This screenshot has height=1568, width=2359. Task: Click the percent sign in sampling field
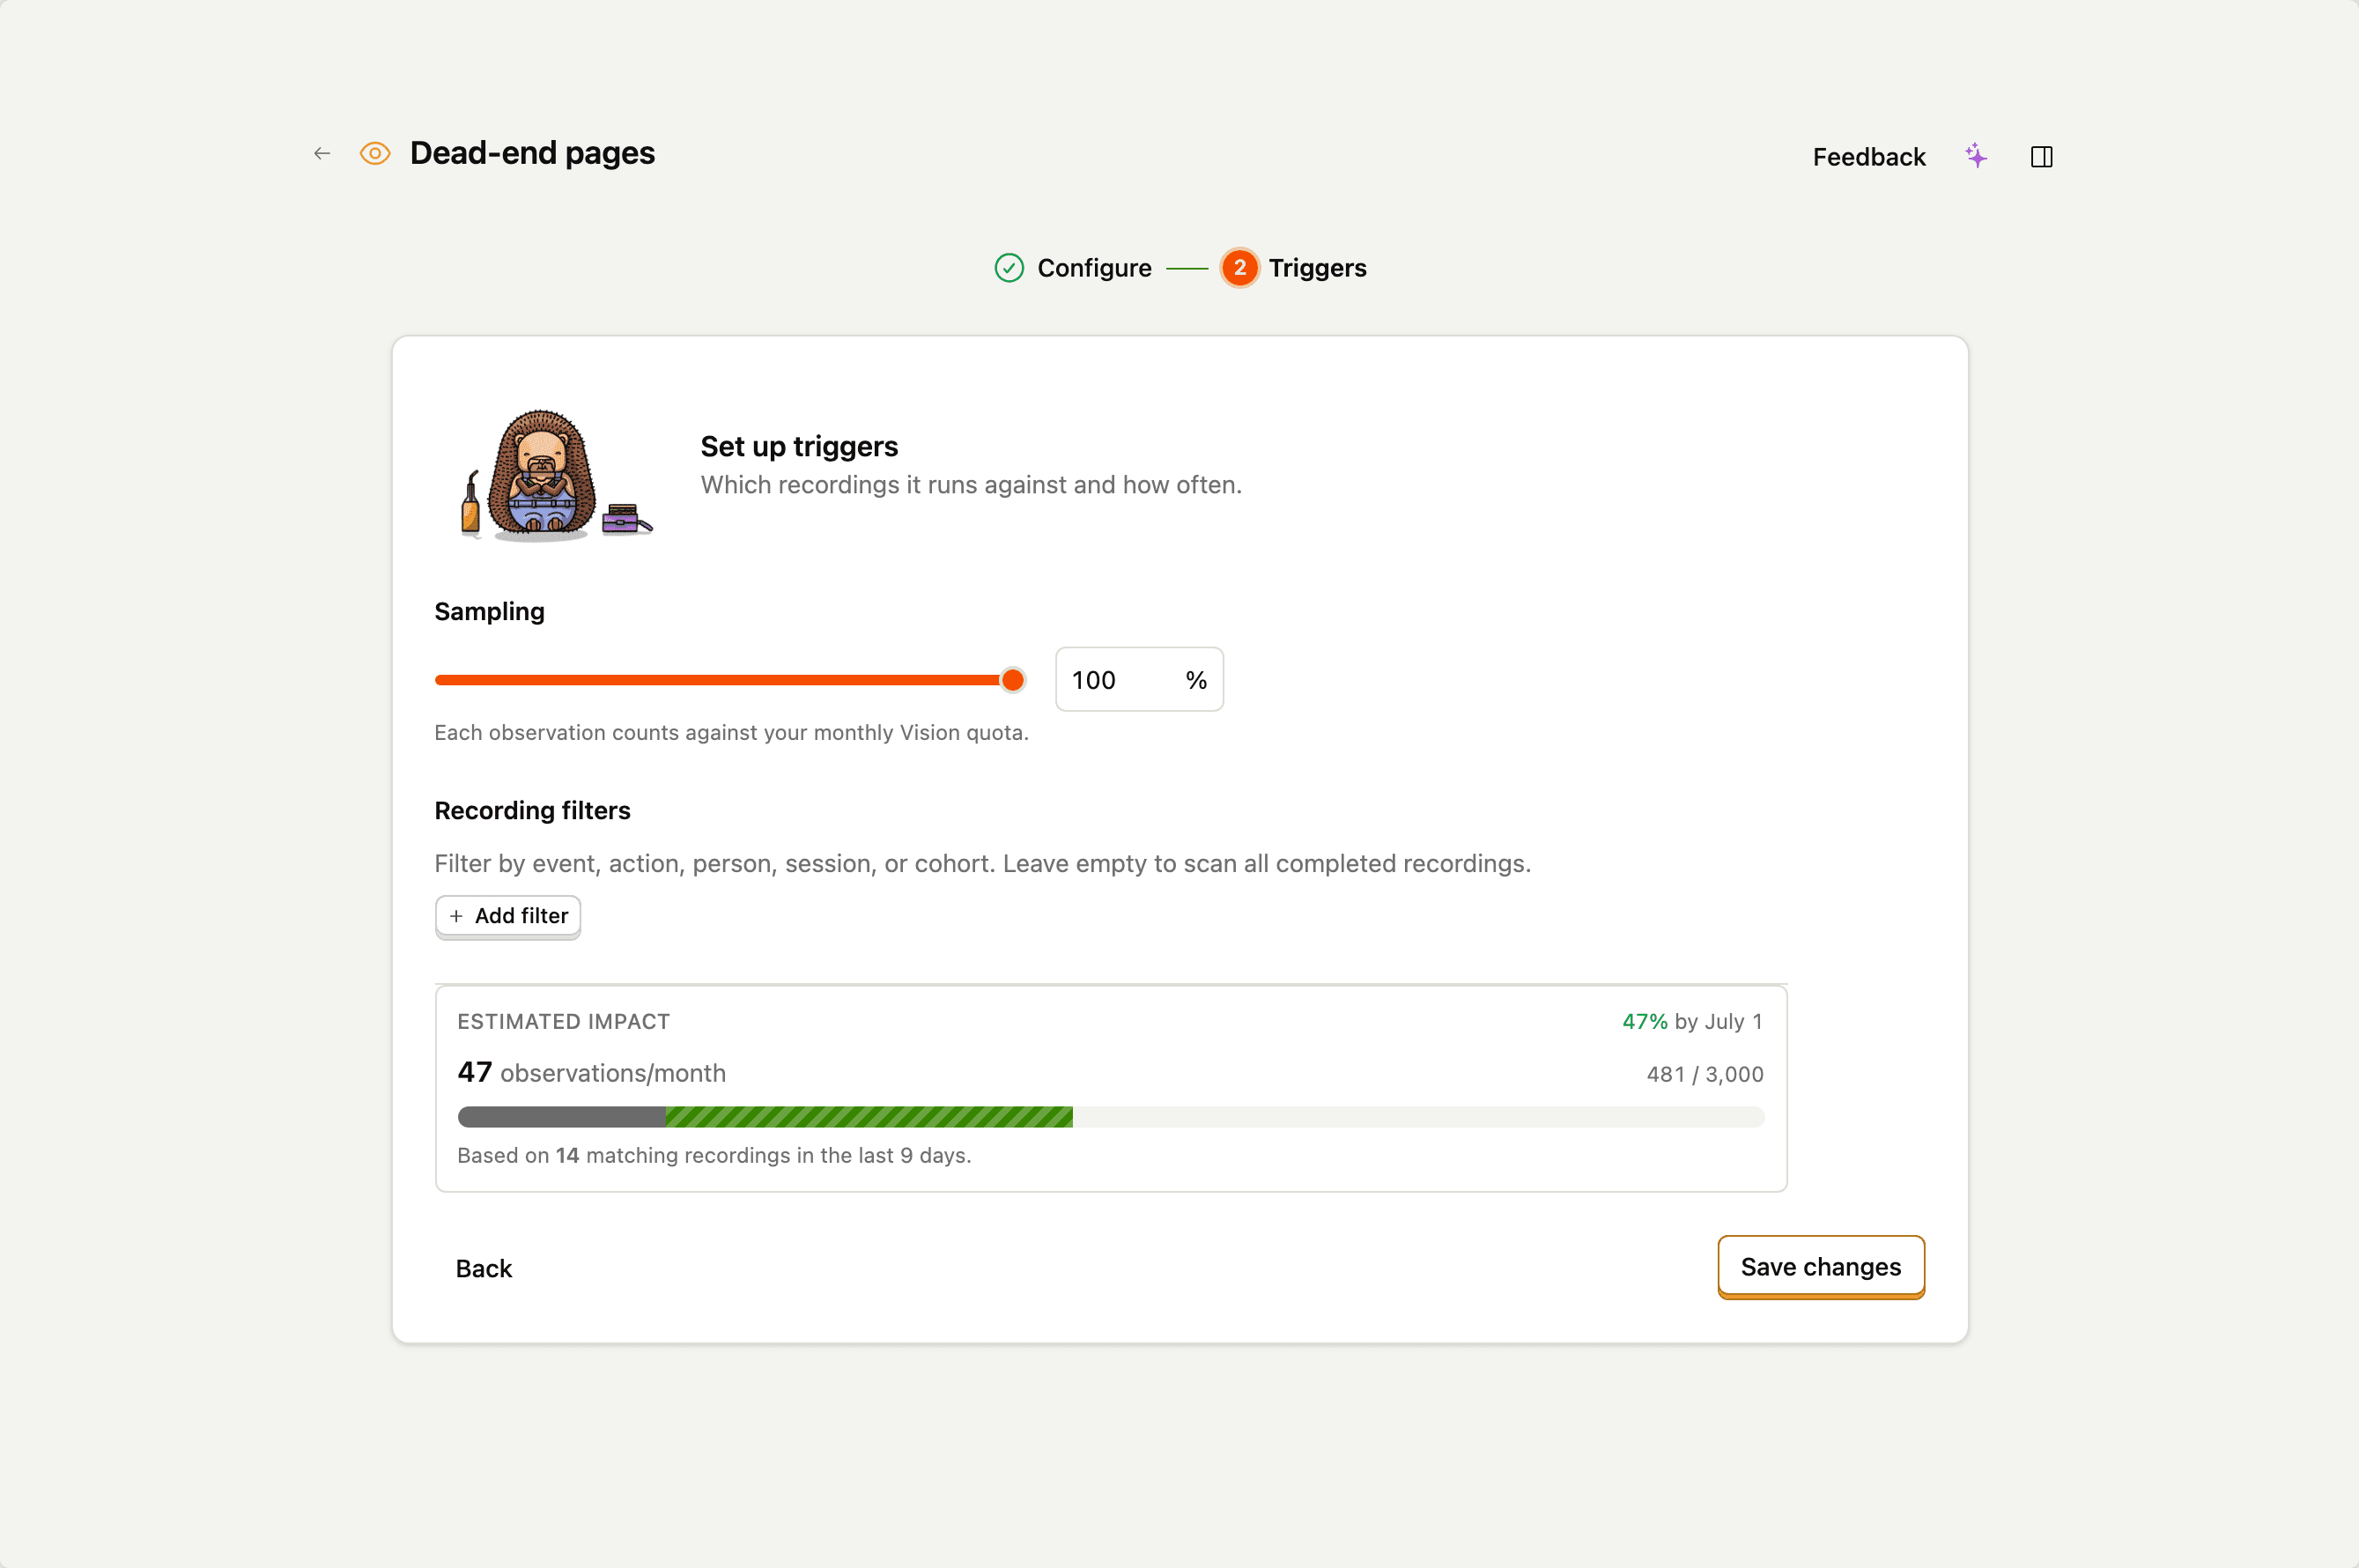(1196, 680)
